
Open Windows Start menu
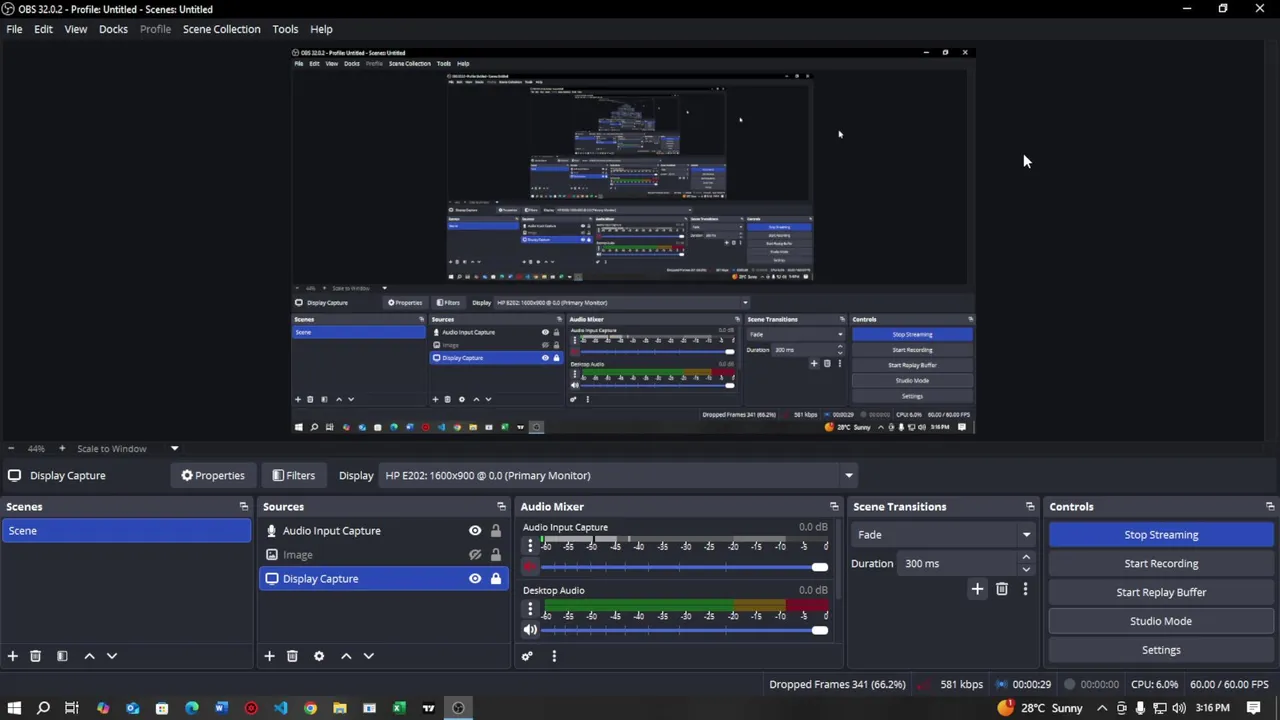click(x=14, y=708)
